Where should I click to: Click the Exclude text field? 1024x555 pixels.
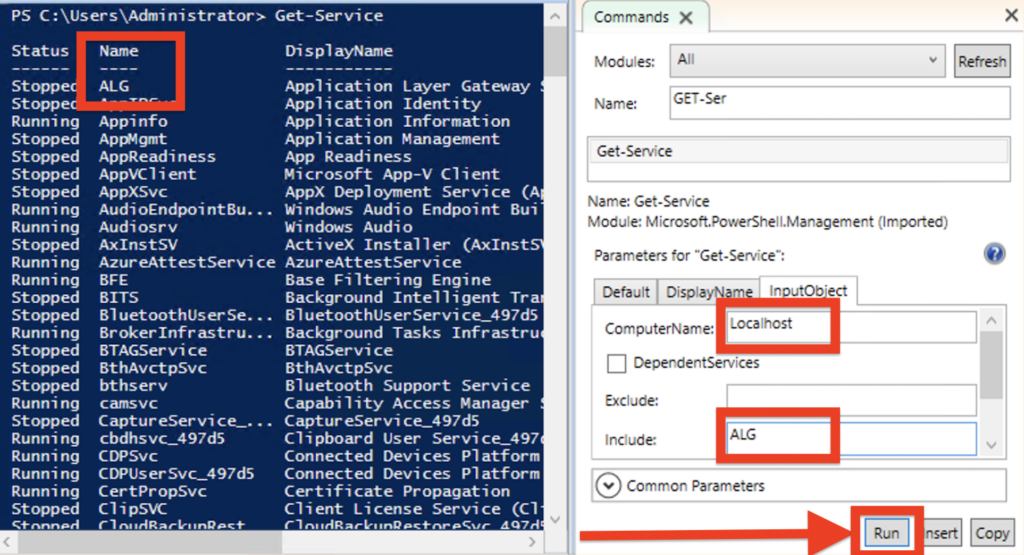click(850, 400)
